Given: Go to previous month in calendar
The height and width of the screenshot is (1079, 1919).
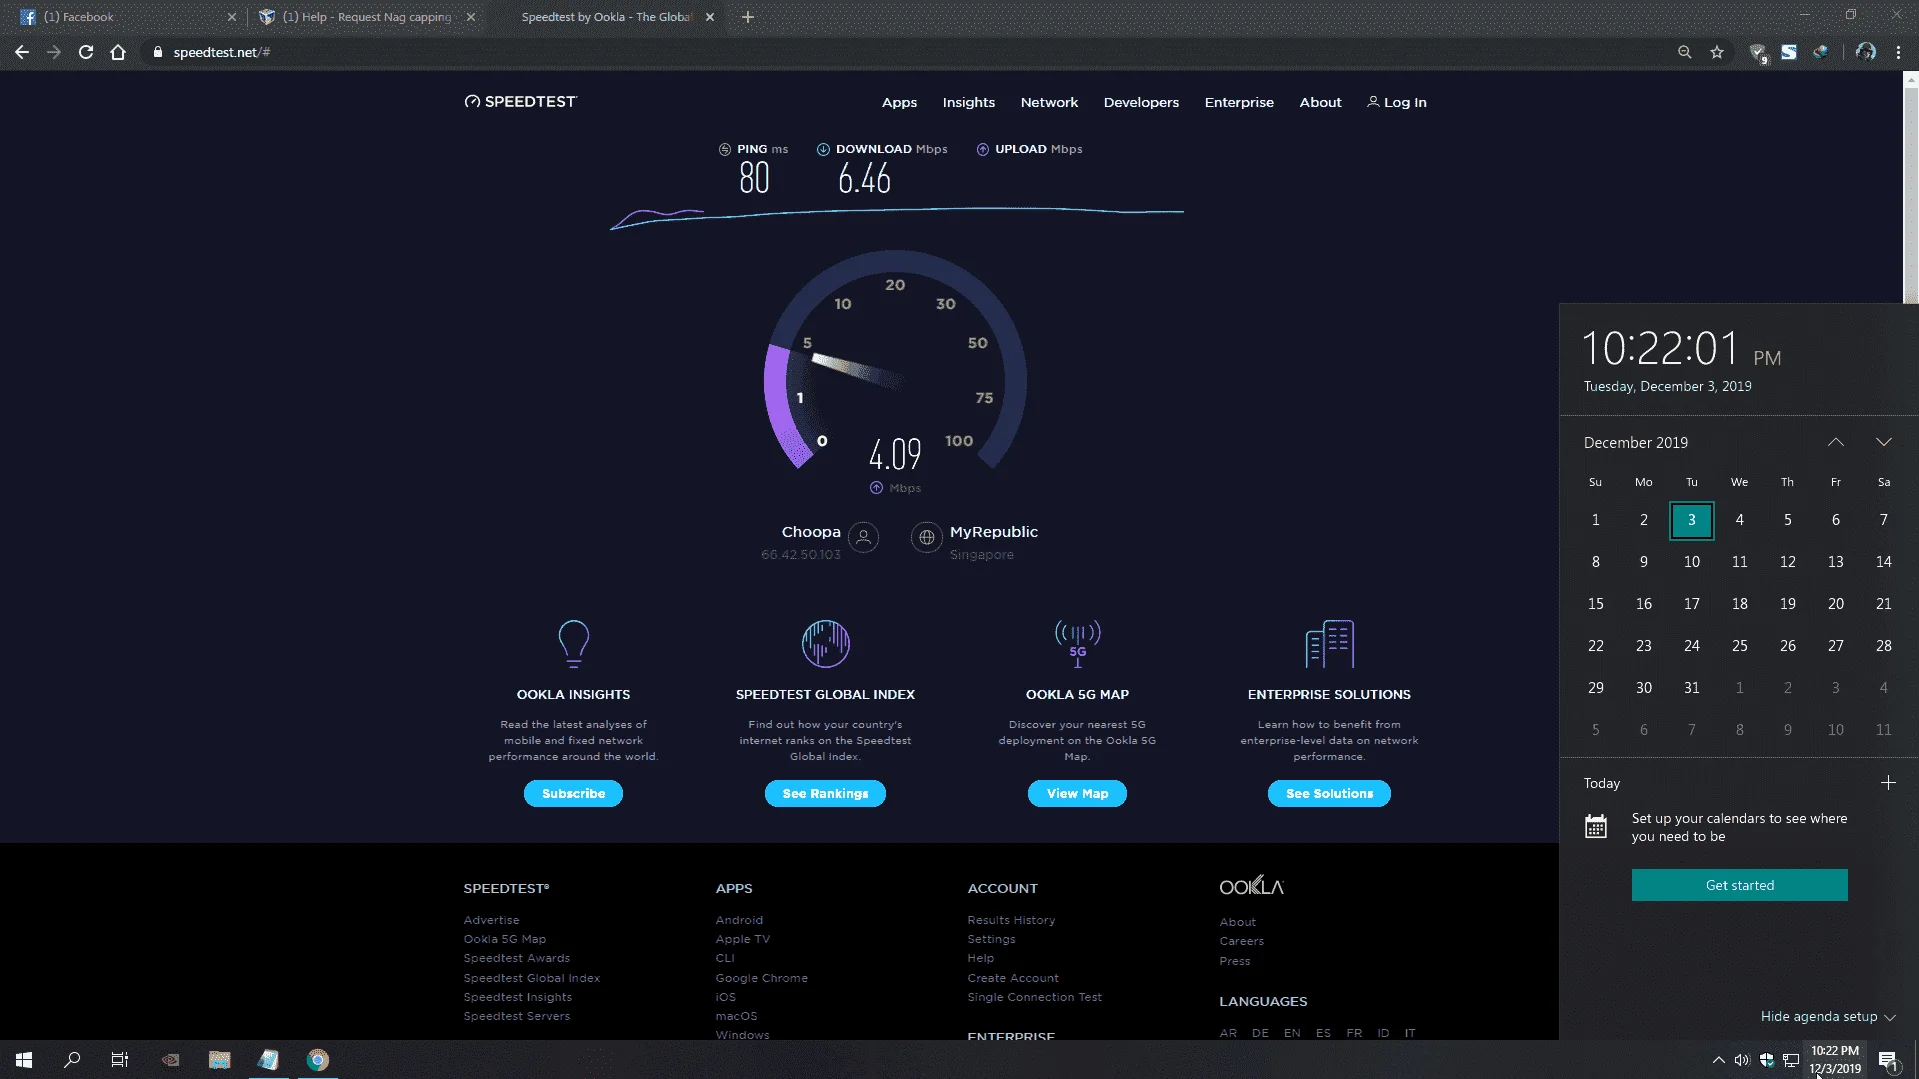Looking at the screenshot, I should tap(1836, 442).
